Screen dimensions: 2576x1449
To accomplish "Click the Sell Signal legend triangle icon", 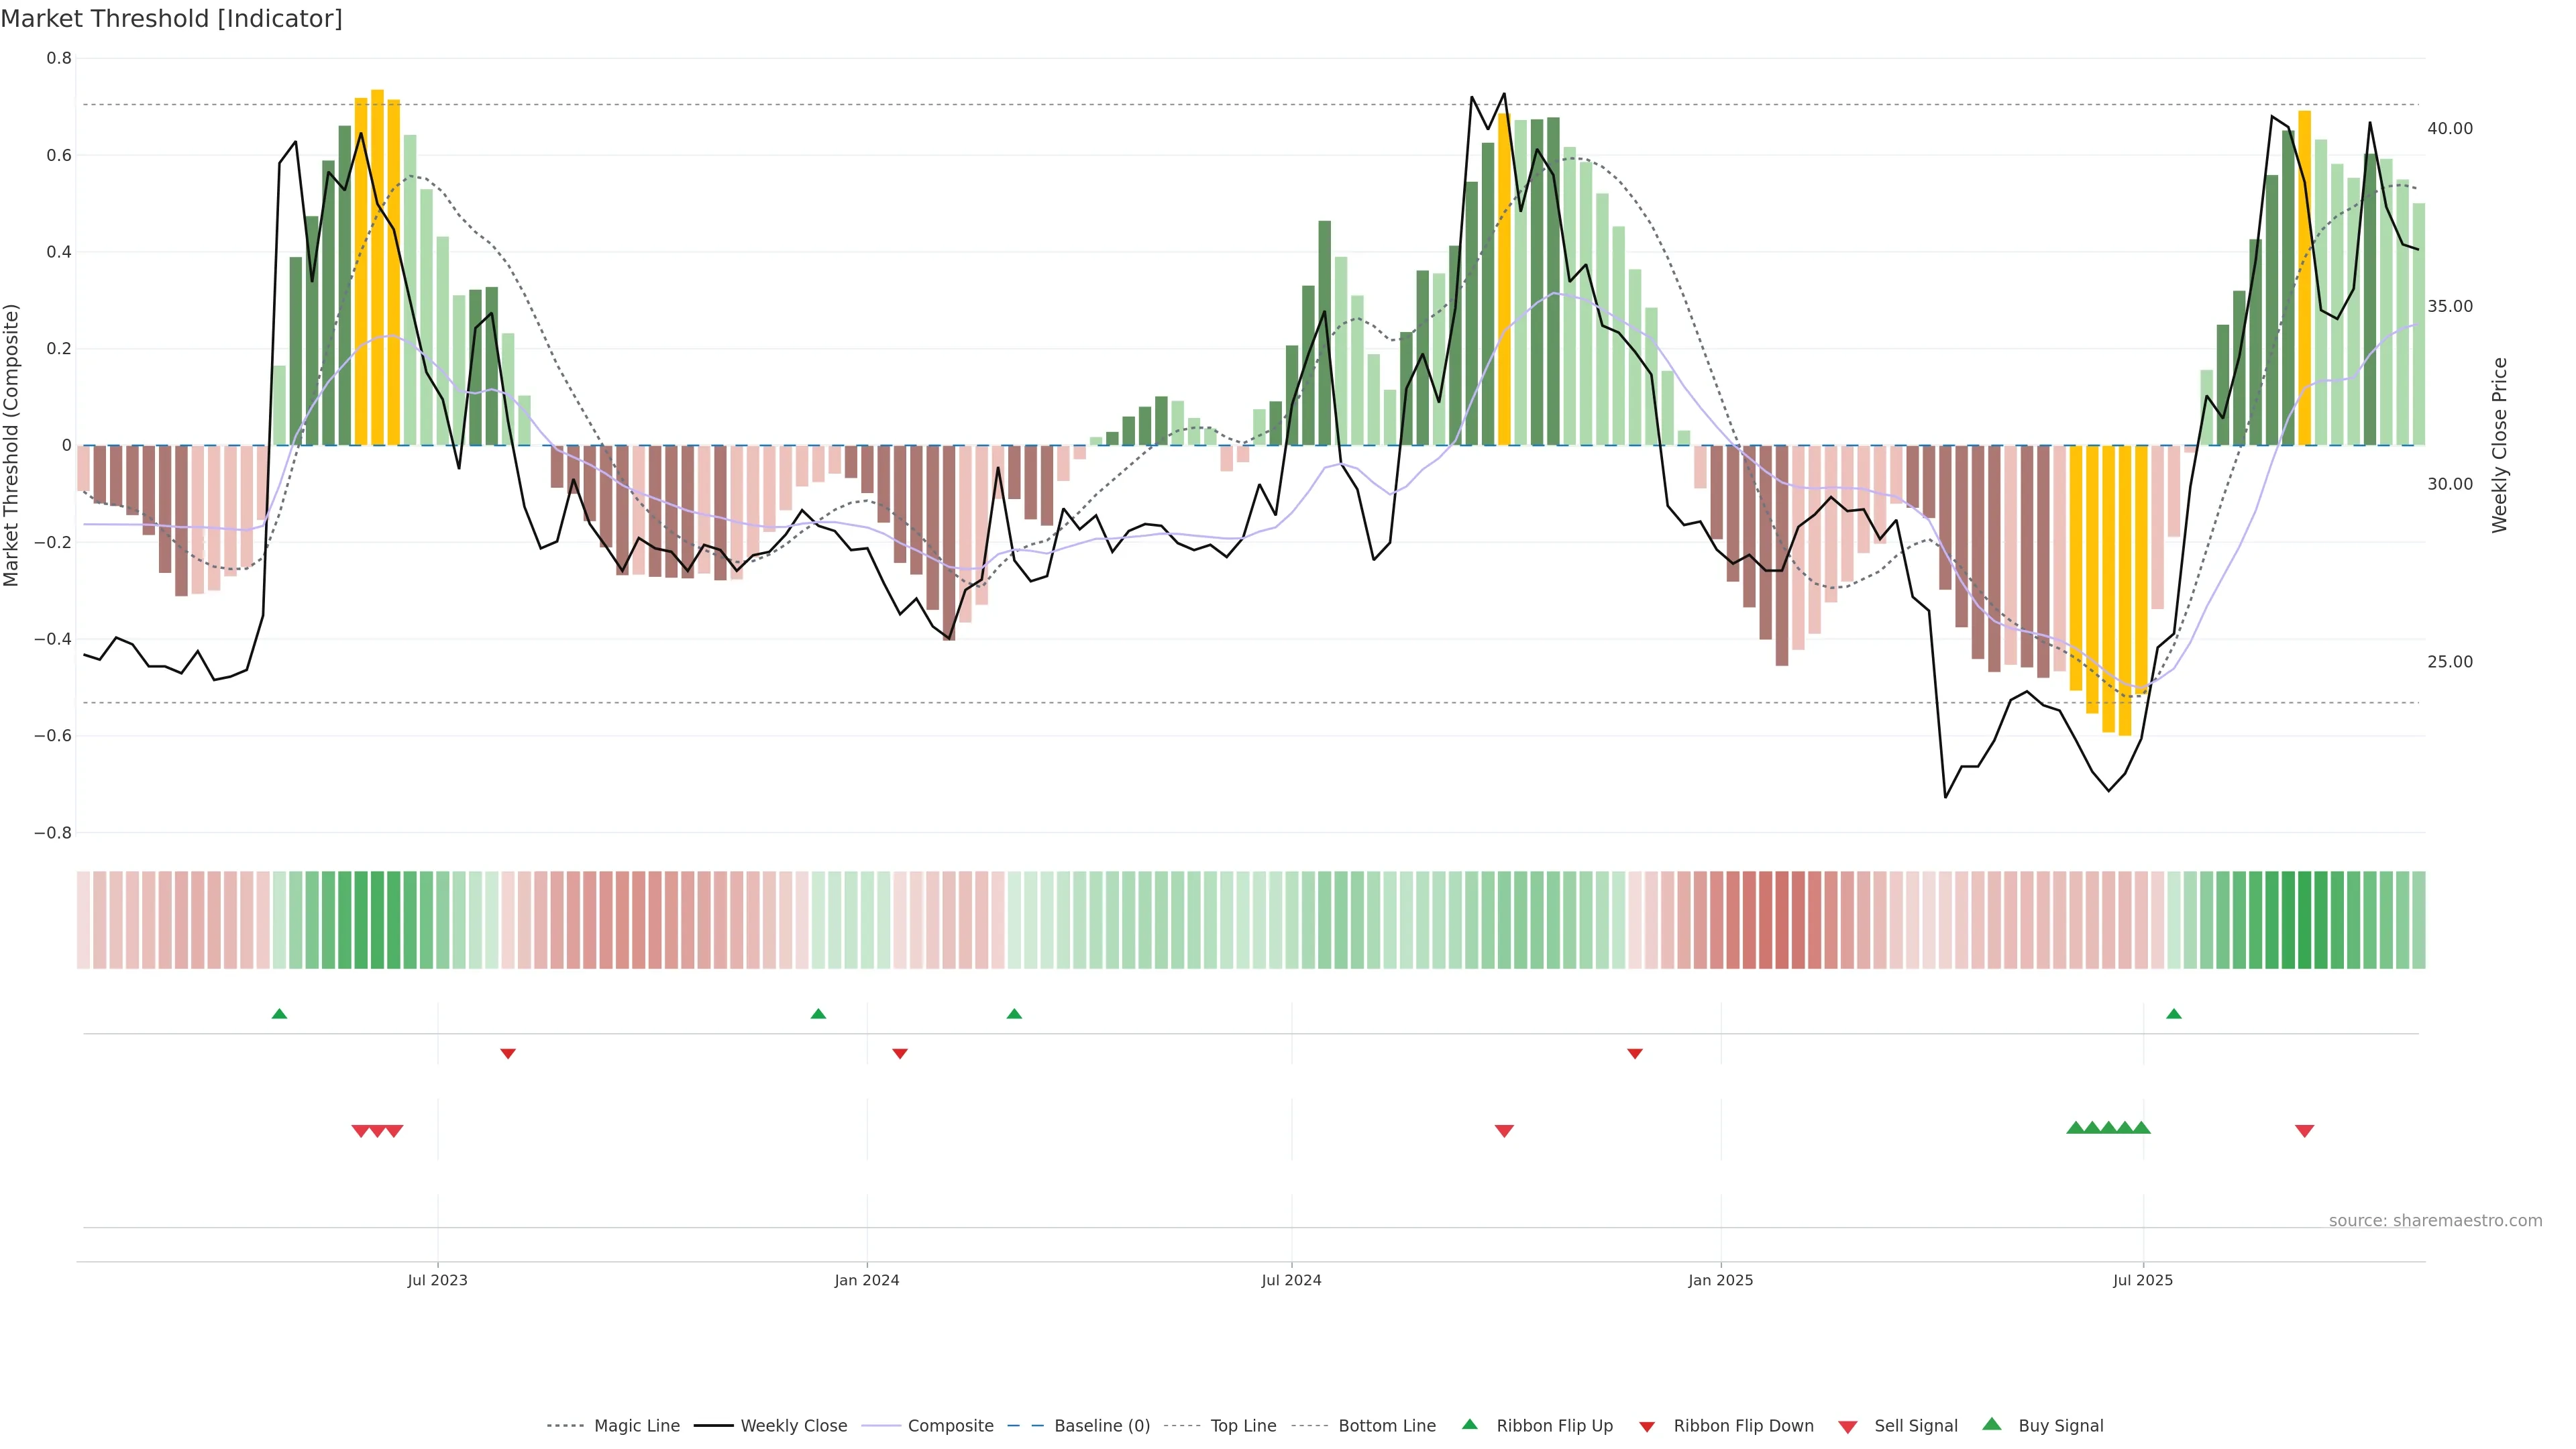I will click(1847, 1427).
